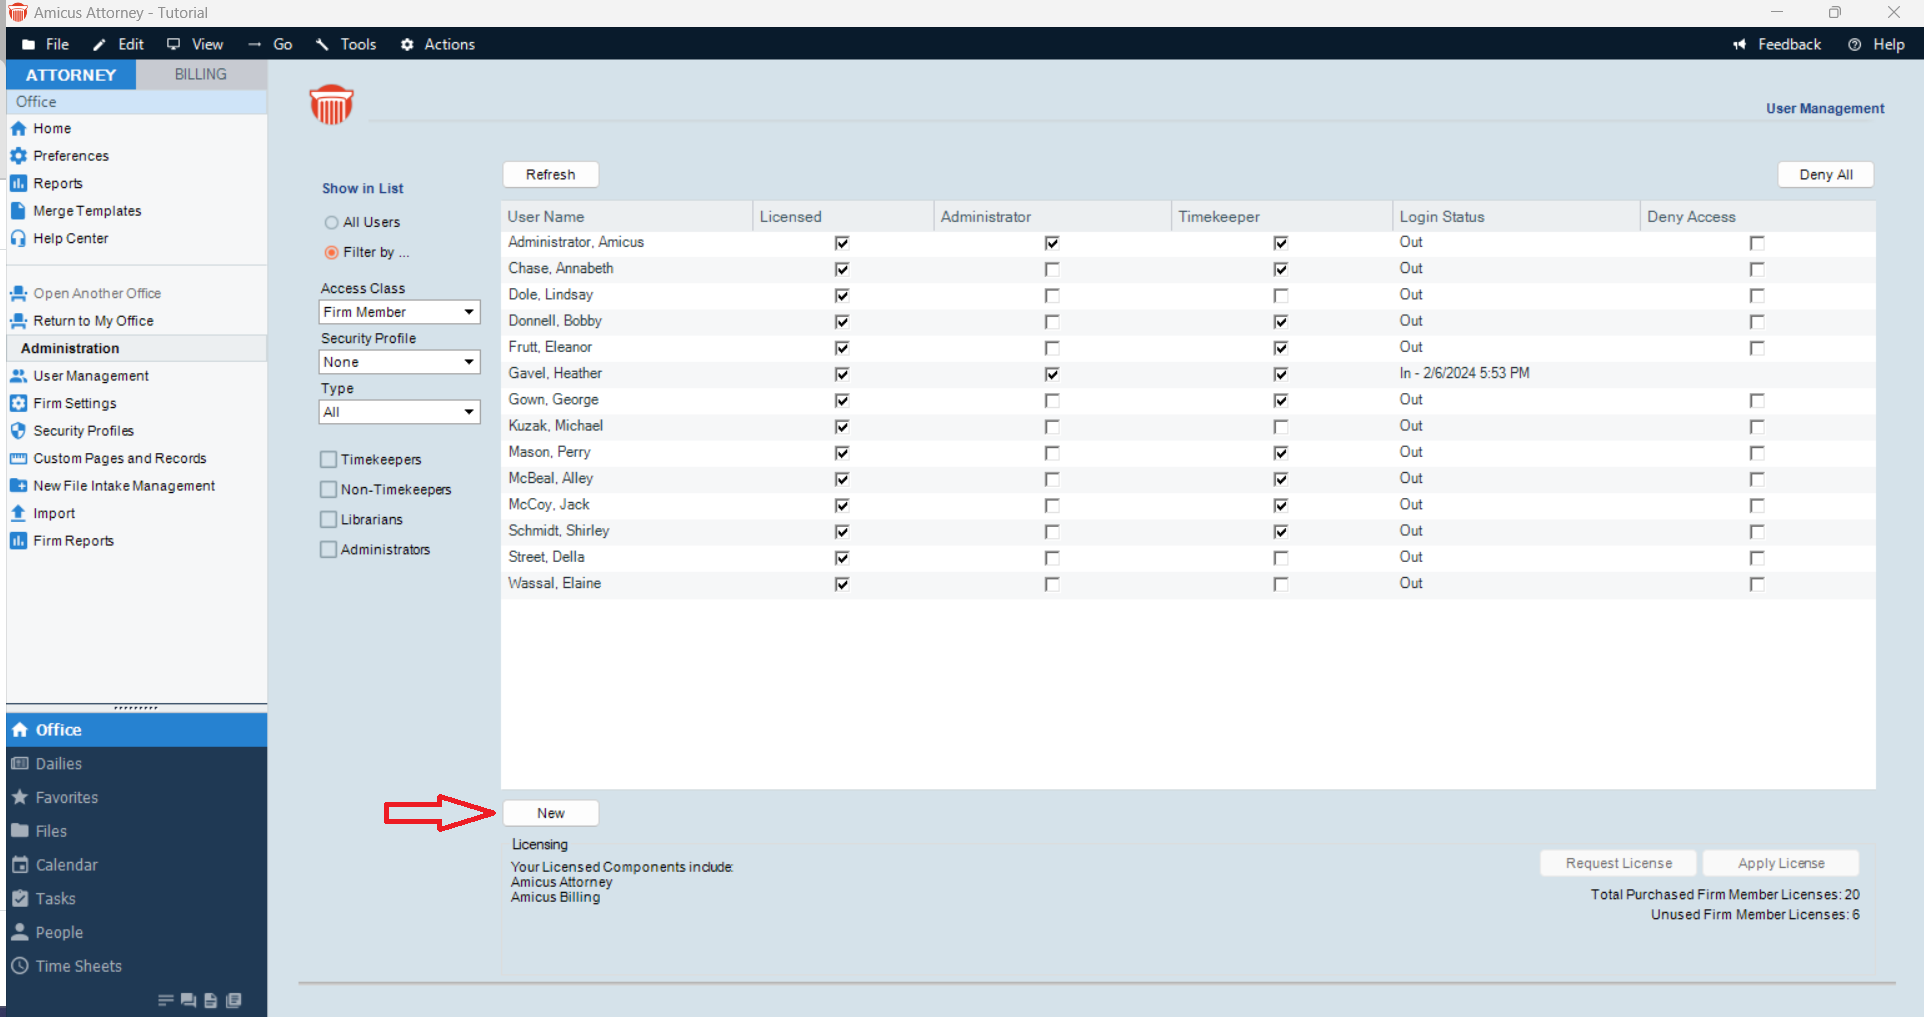The height and width of the screenshot is (1017, 1924).
Task: Select the Filter by radio button
Action: [x=331, y=253]
